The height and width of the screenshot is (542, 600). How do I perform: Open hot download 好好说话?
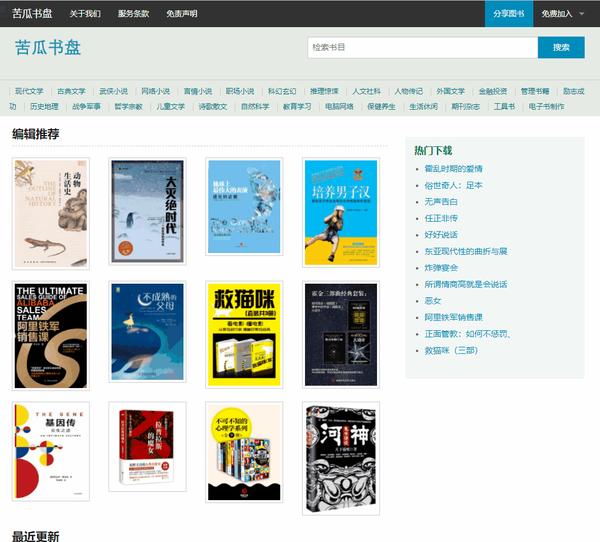pos(441,235)
